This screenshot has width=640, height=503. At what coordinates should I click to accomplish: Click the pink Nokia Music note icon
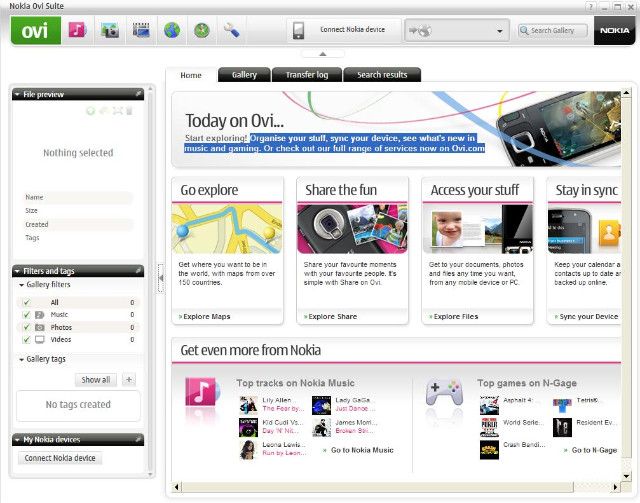(x=201, y=392)
